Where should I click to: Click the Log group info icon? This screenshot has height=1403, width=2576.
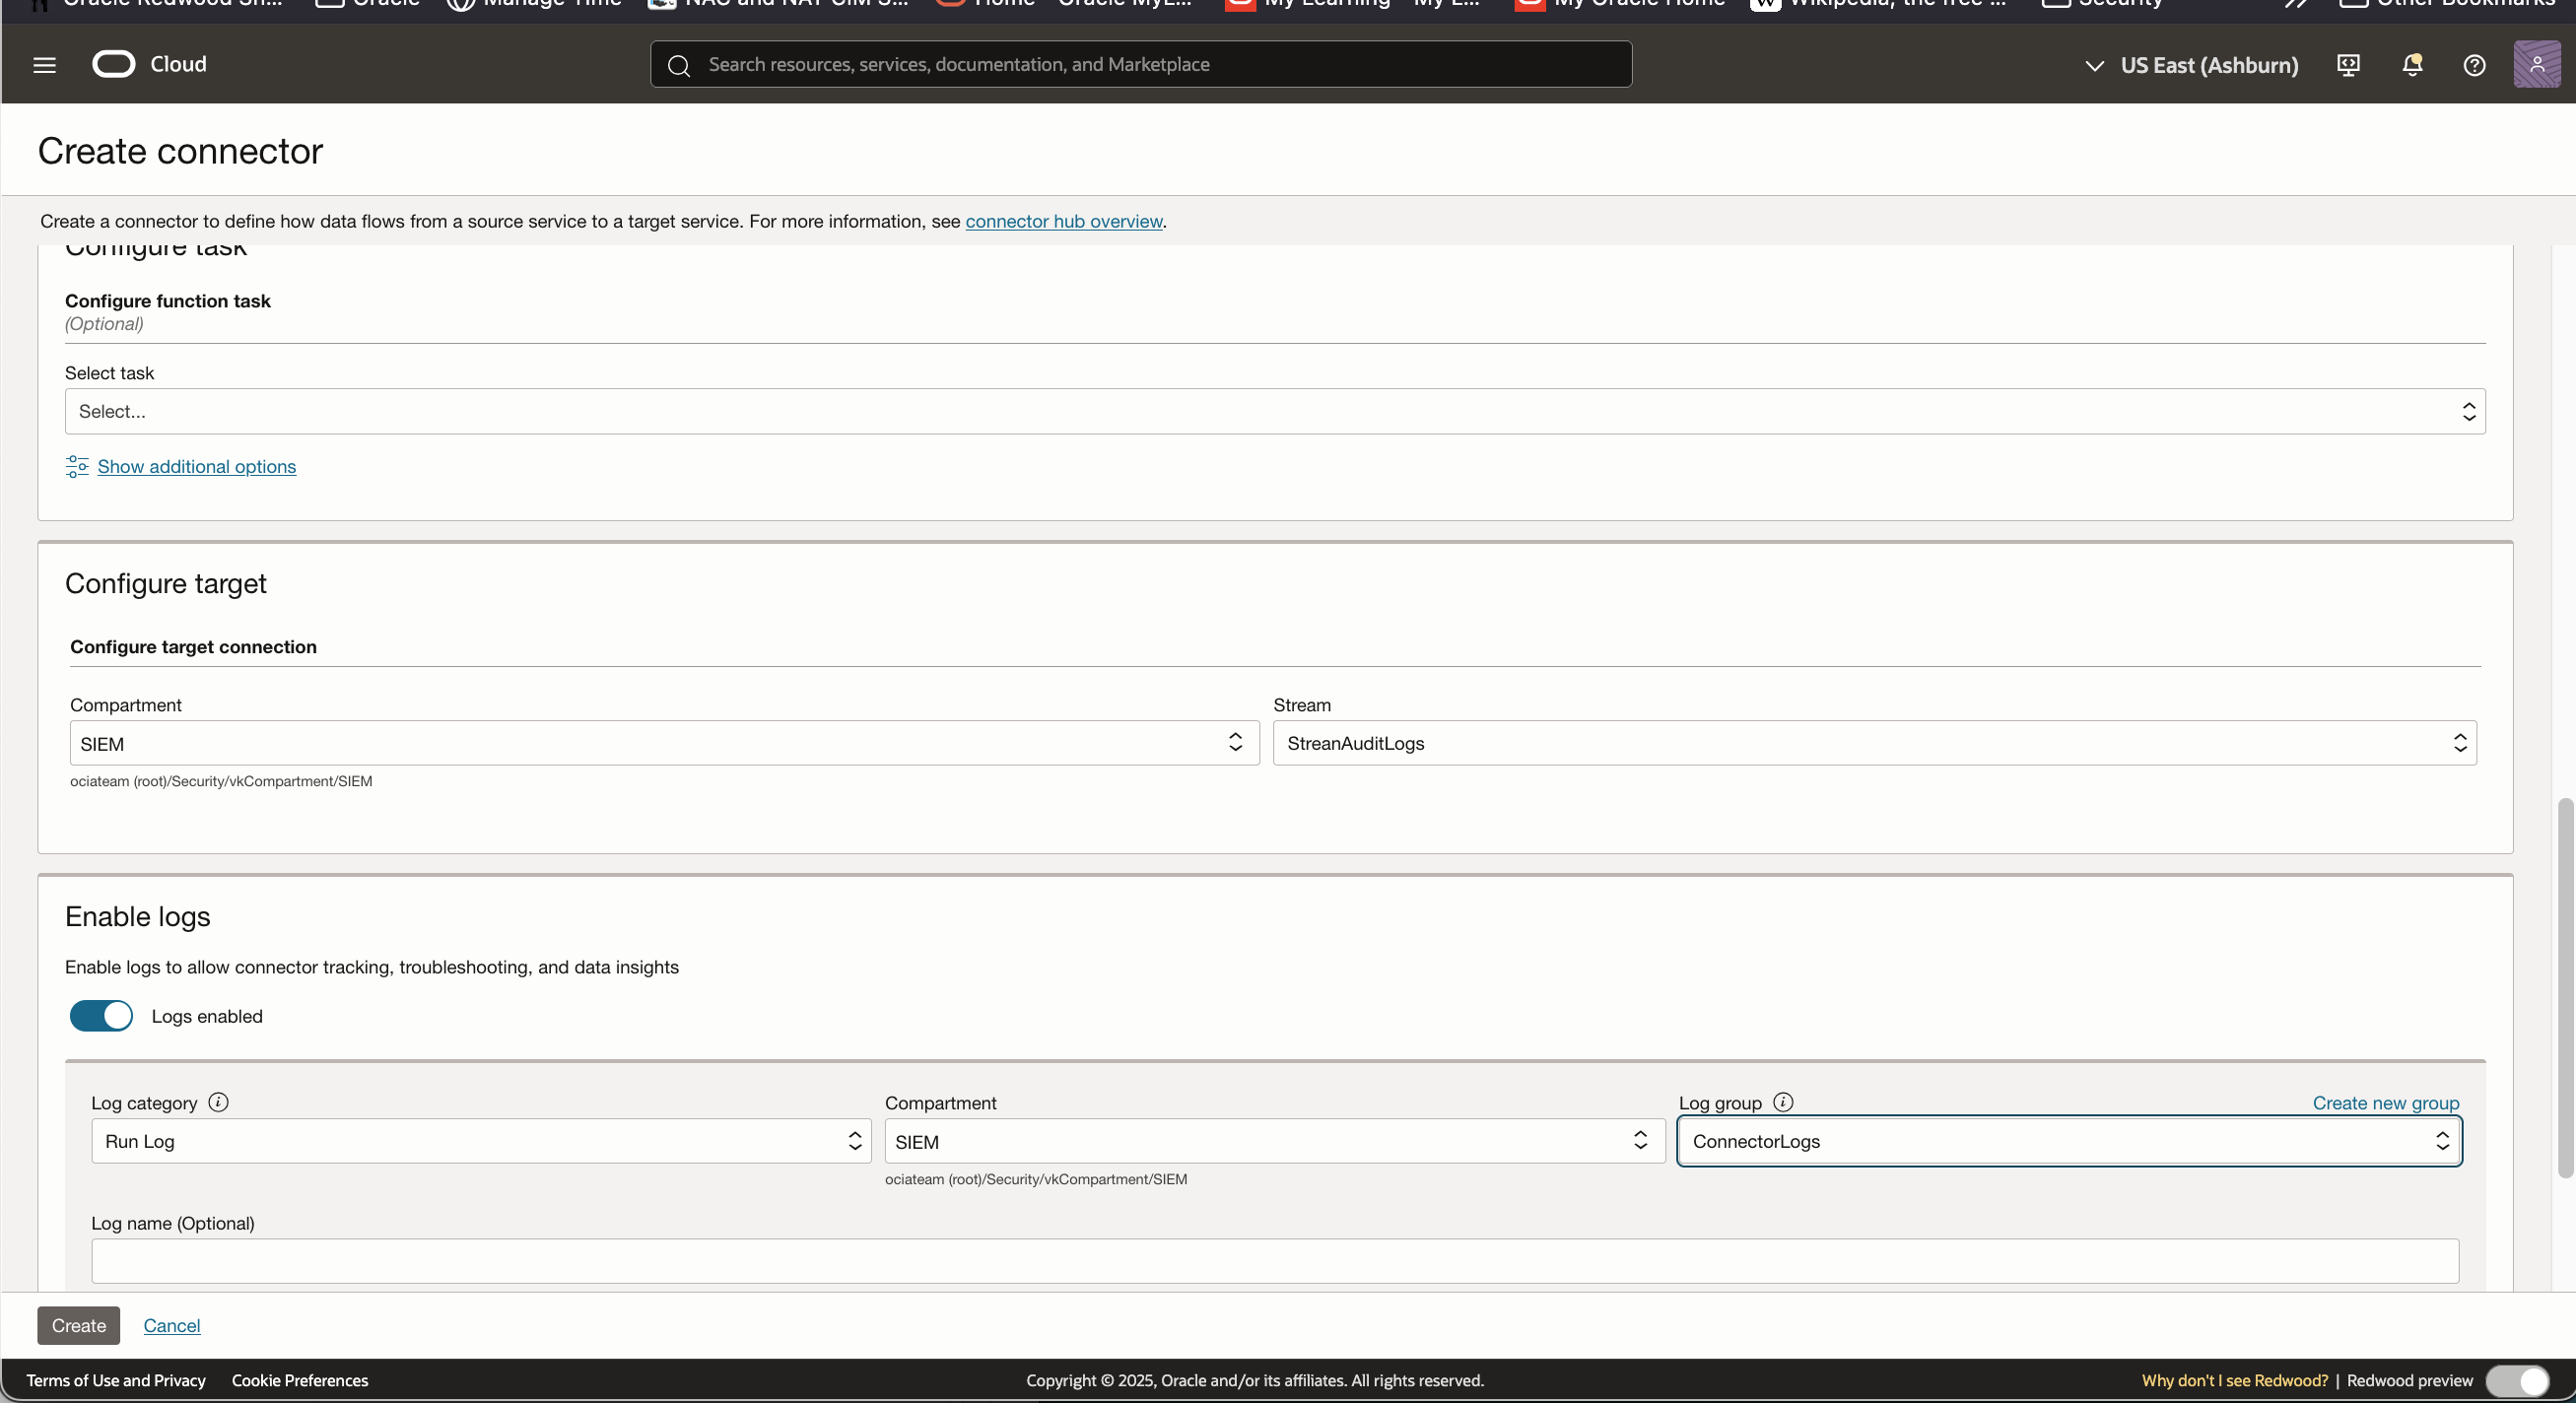(x=1783, y=1102)
